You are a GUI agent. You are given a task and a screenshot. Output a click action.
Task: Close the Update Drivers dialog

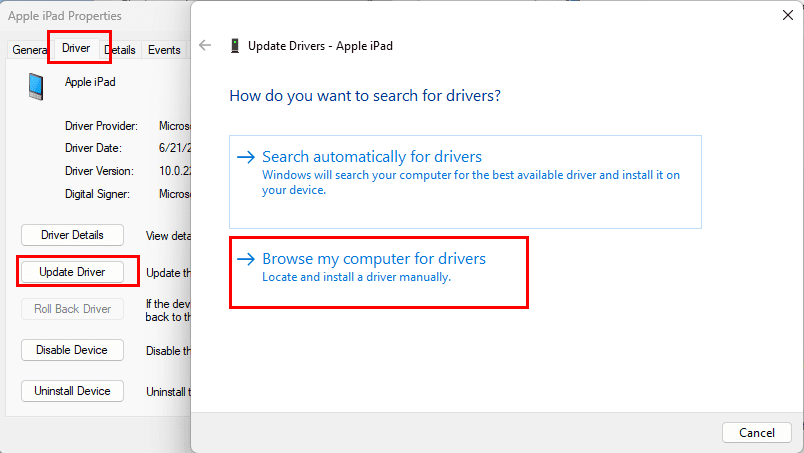pyautogui.click(x=788, y=15)
